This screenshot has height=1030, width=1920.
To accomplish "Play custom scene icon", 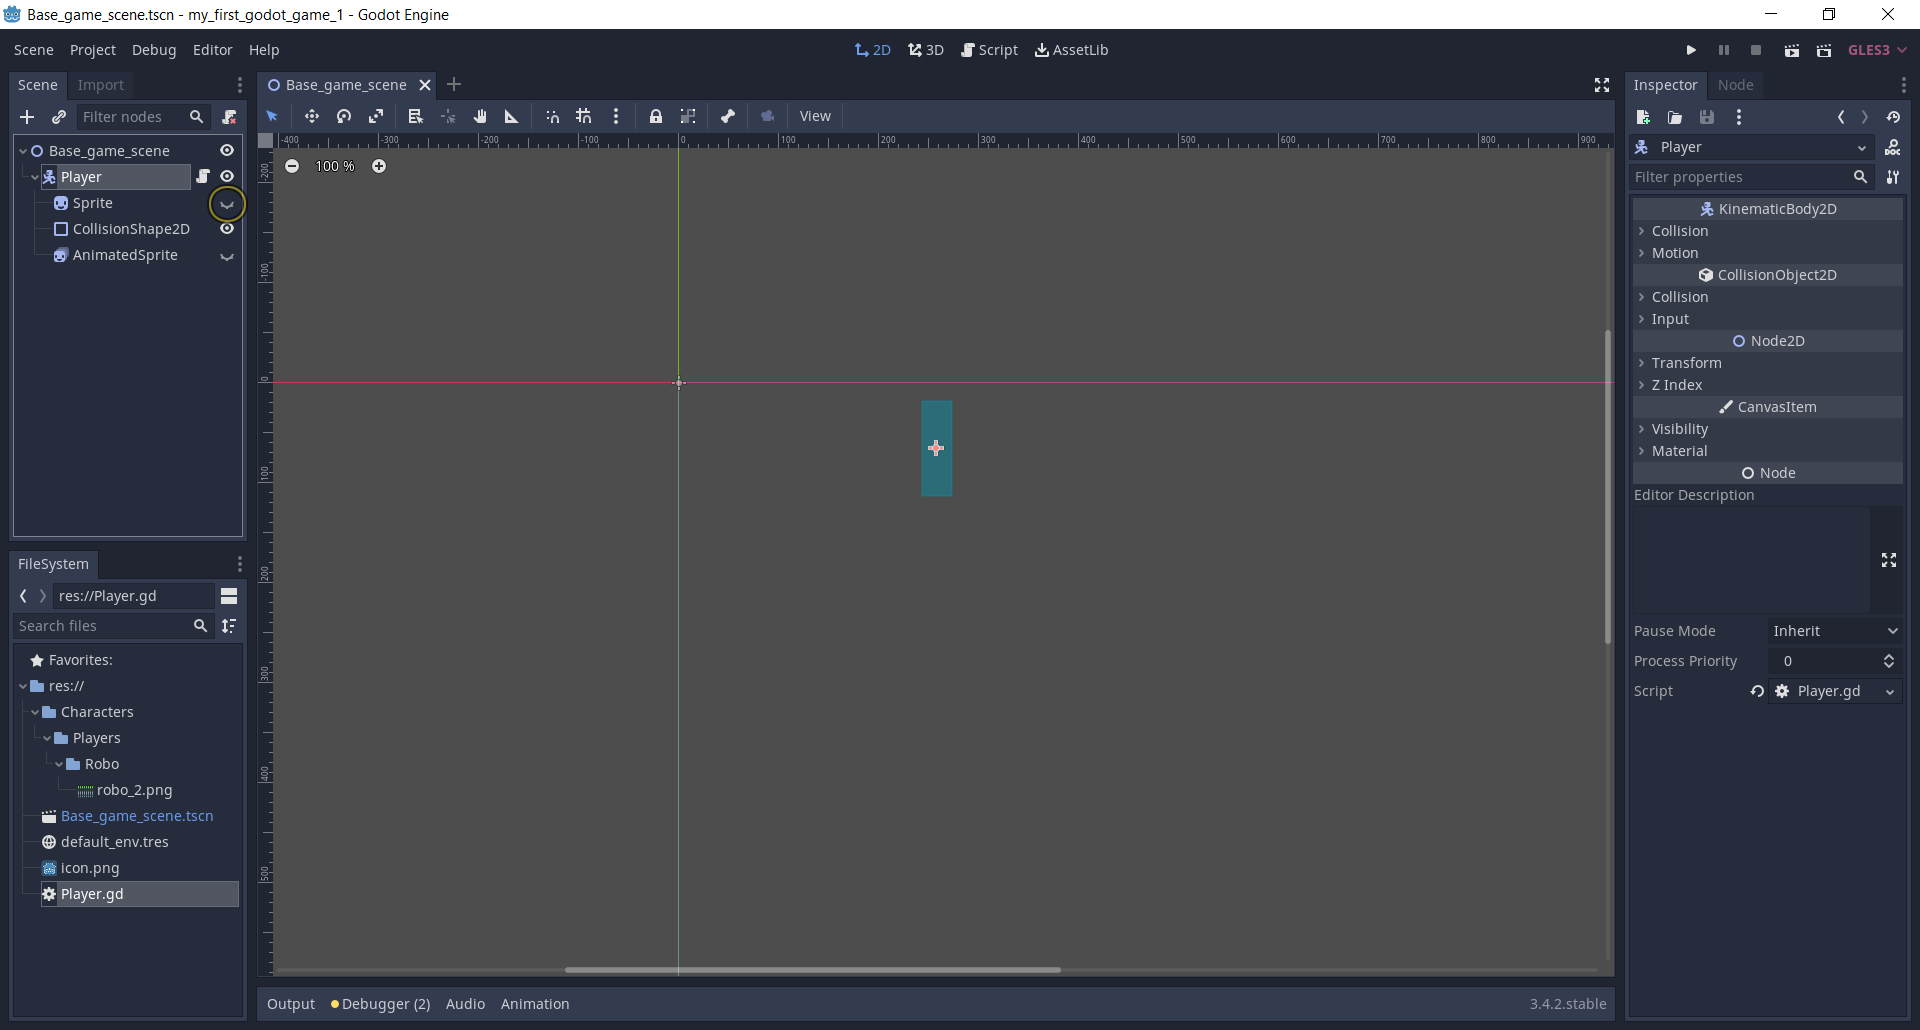I will click(x=1824, y=50).
